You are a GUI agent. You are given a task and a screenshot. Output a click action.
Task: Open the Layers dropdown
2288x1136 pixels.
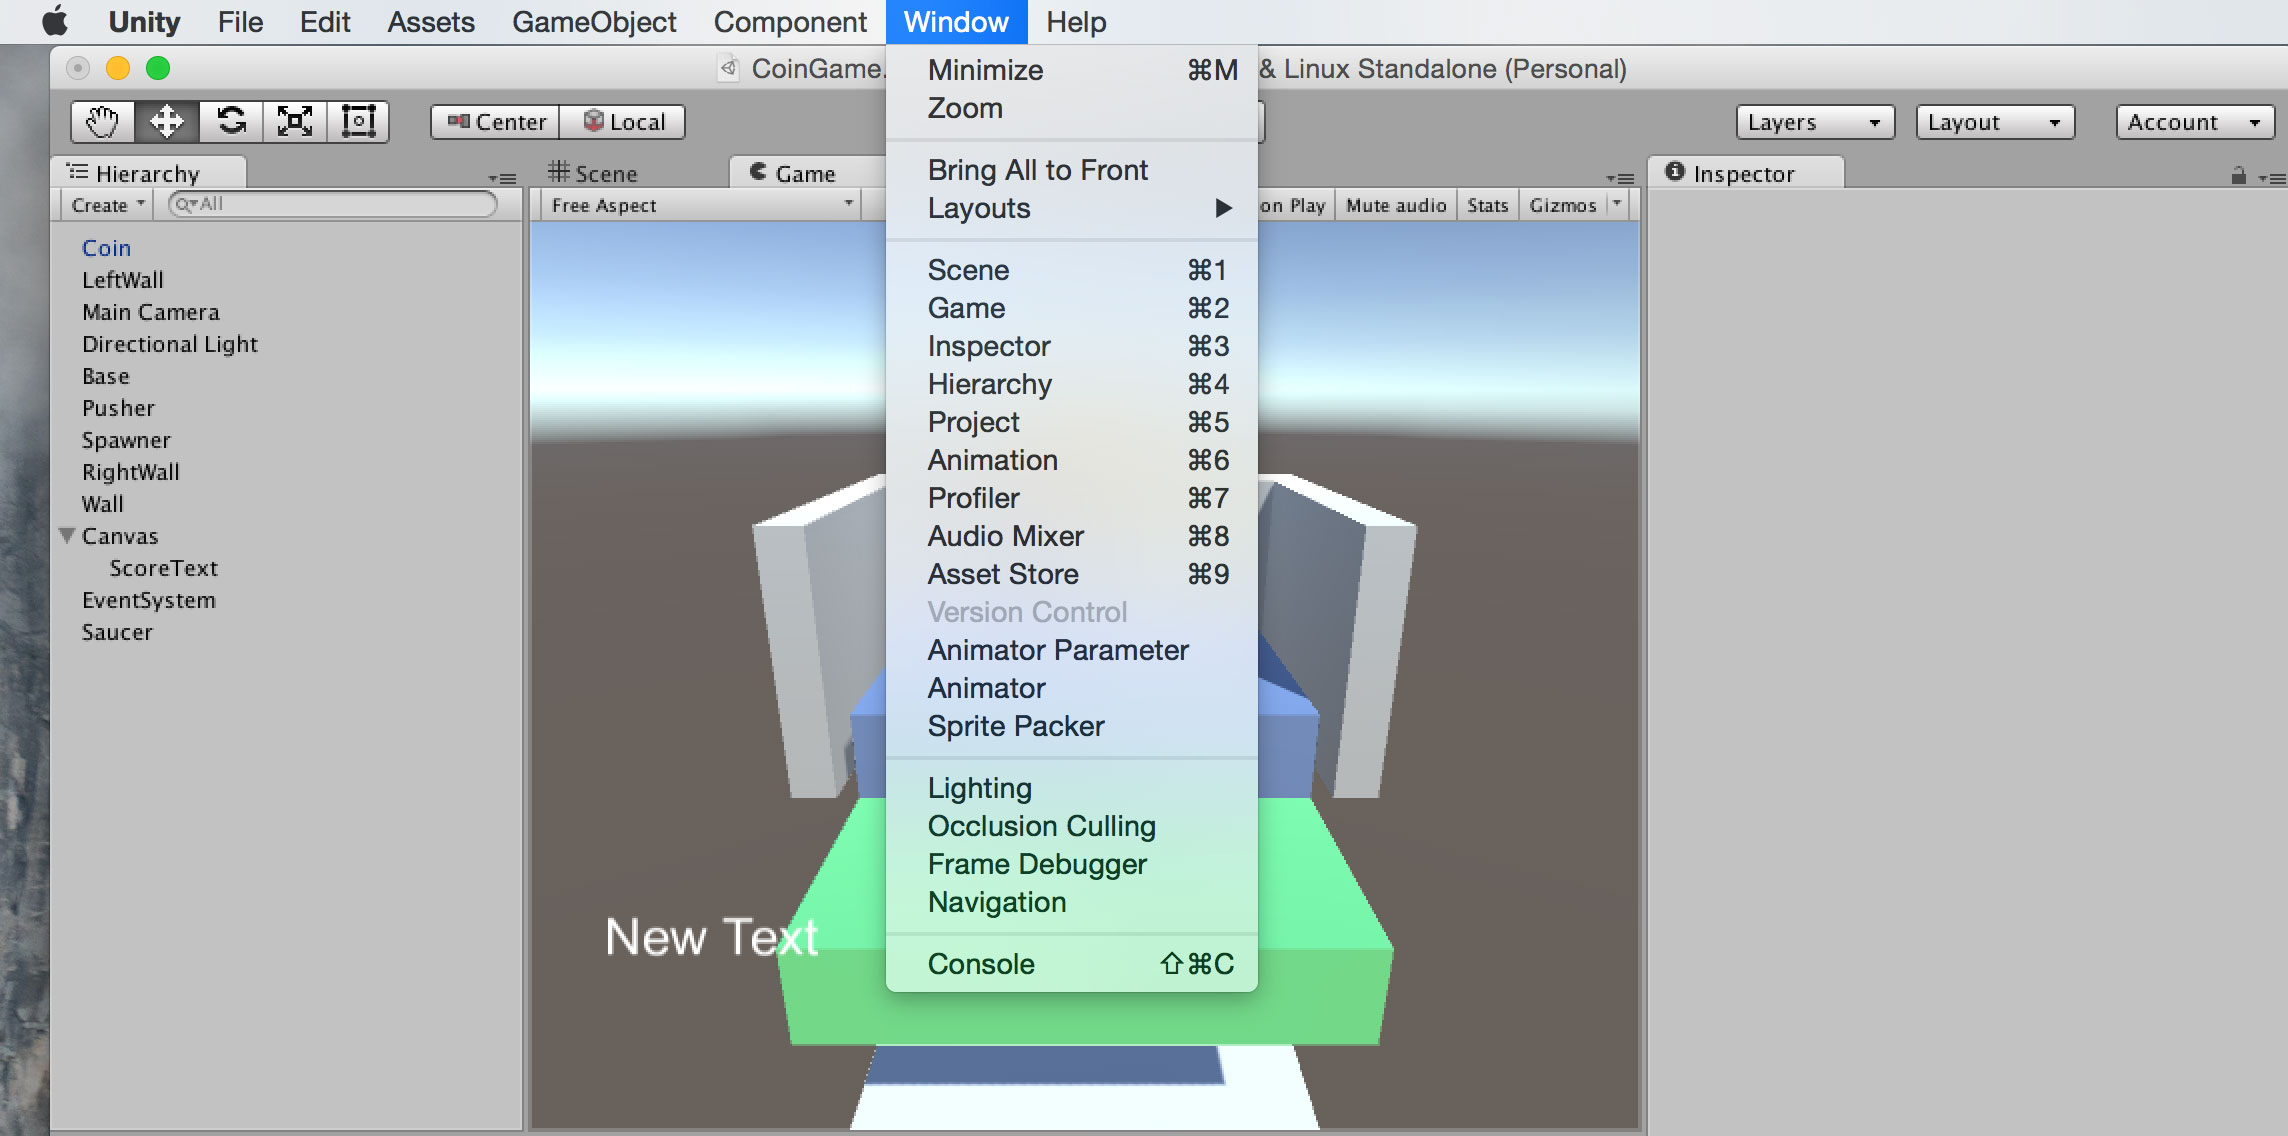[1815, 122]
